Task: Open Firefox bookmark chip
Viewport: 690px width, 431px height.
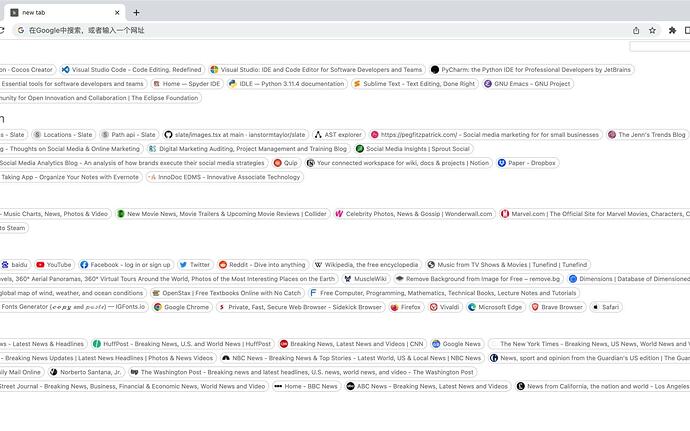Action: pos(406,307)
